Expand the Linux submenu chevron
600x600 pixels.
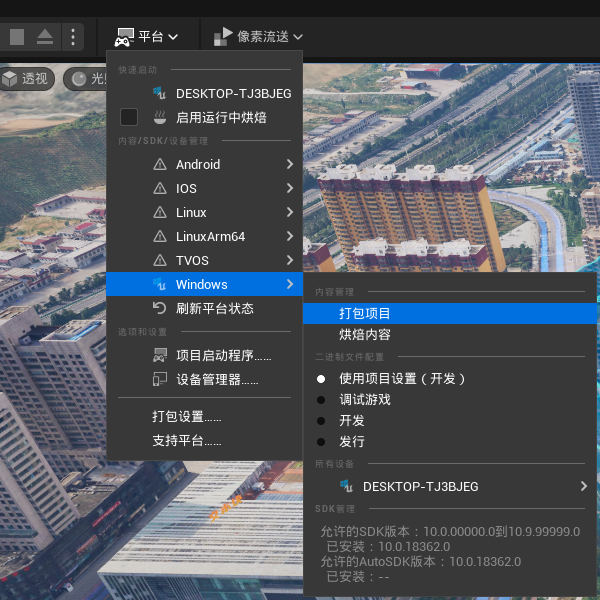coord(290,212)
